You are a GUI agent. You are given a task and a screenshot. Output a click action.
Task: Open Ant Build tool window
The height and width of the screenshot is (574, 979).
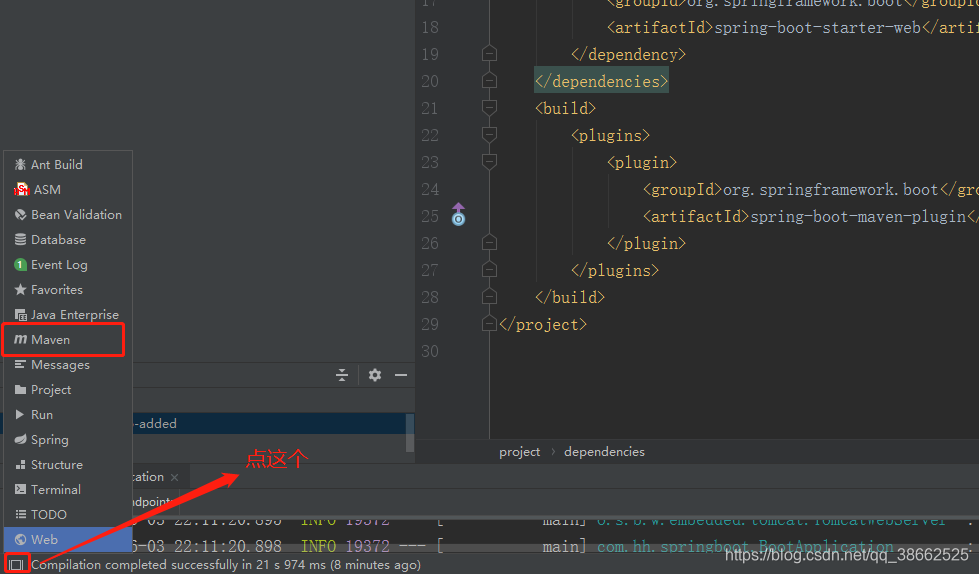click(67, 164)
